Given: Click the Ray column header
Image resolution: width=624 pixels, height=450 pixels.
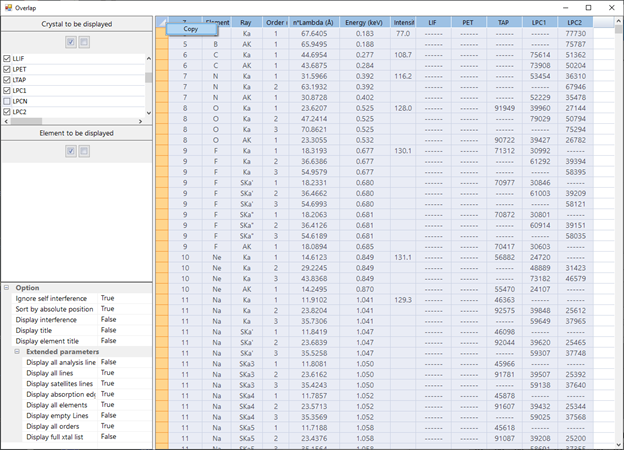Looking at the screenshot, I should (x=246, y=21).
